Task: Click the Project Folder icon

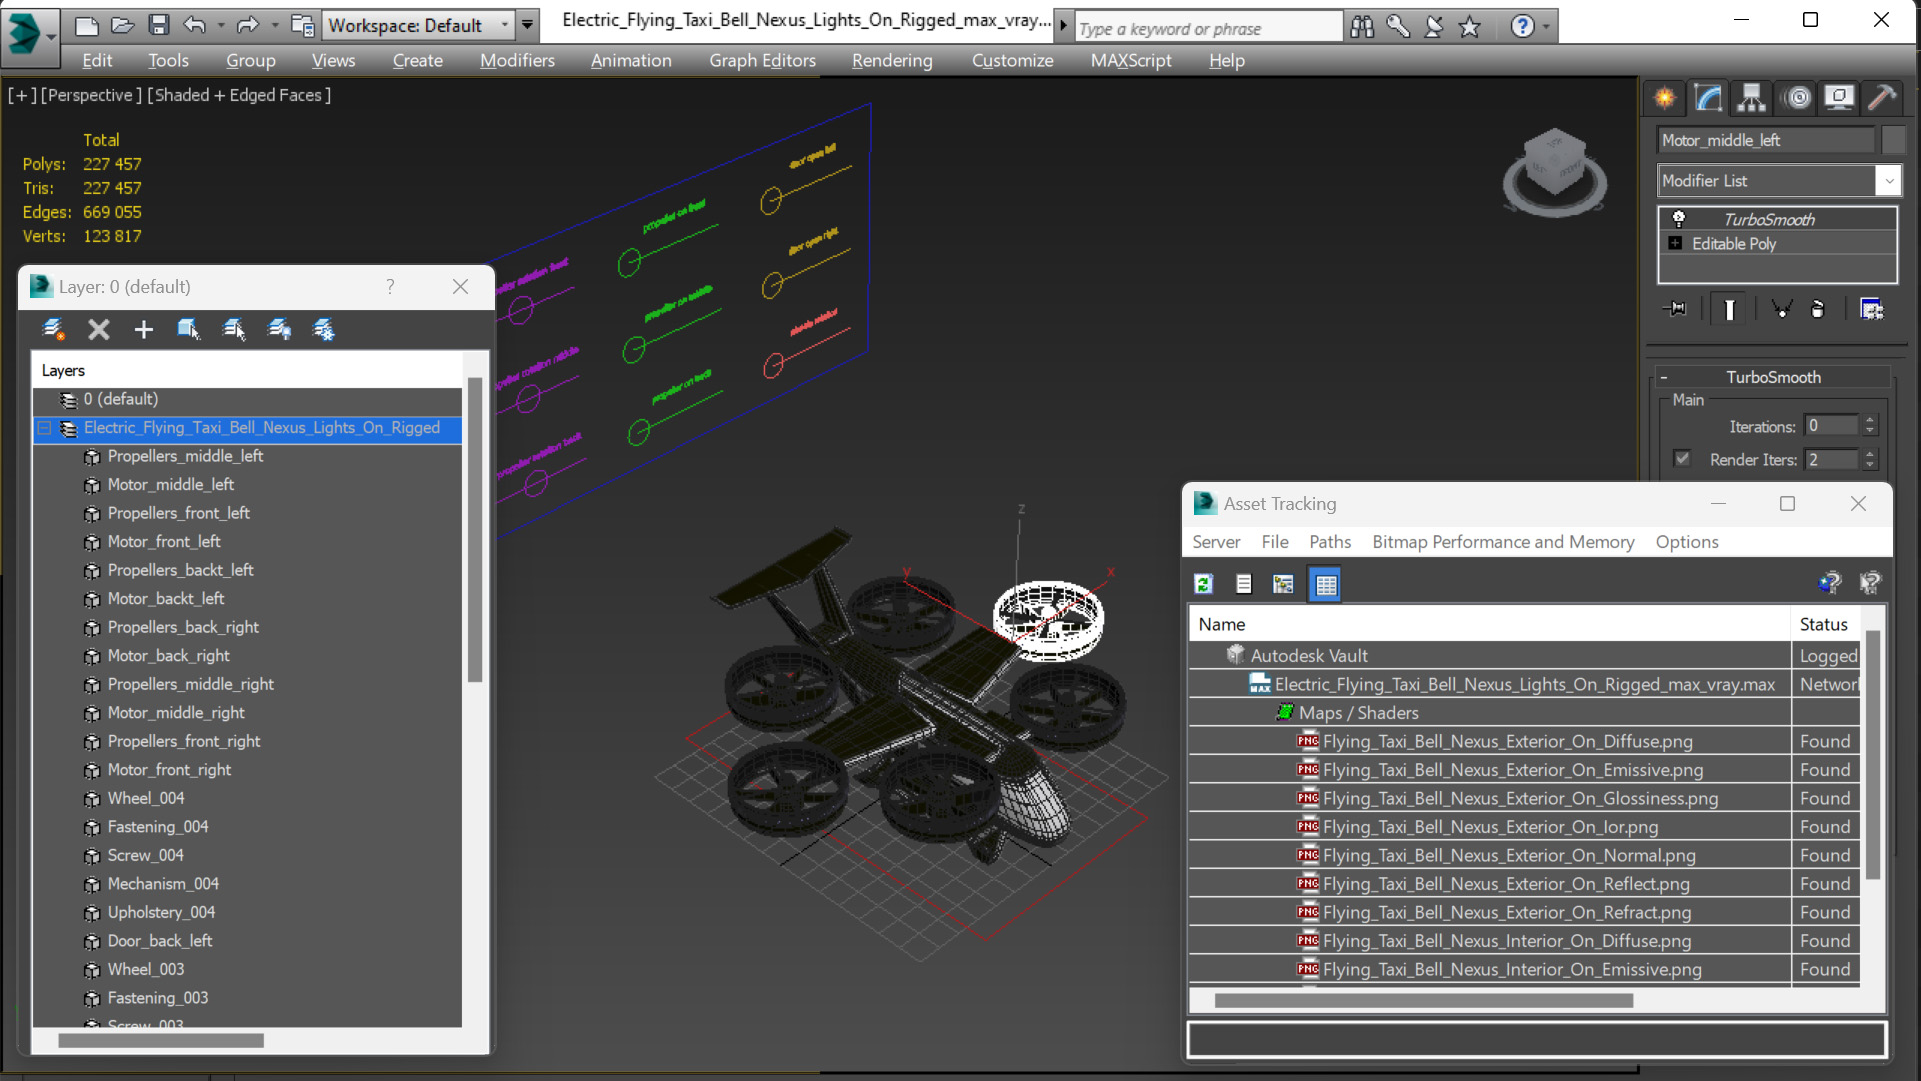Action: [302, 25]
